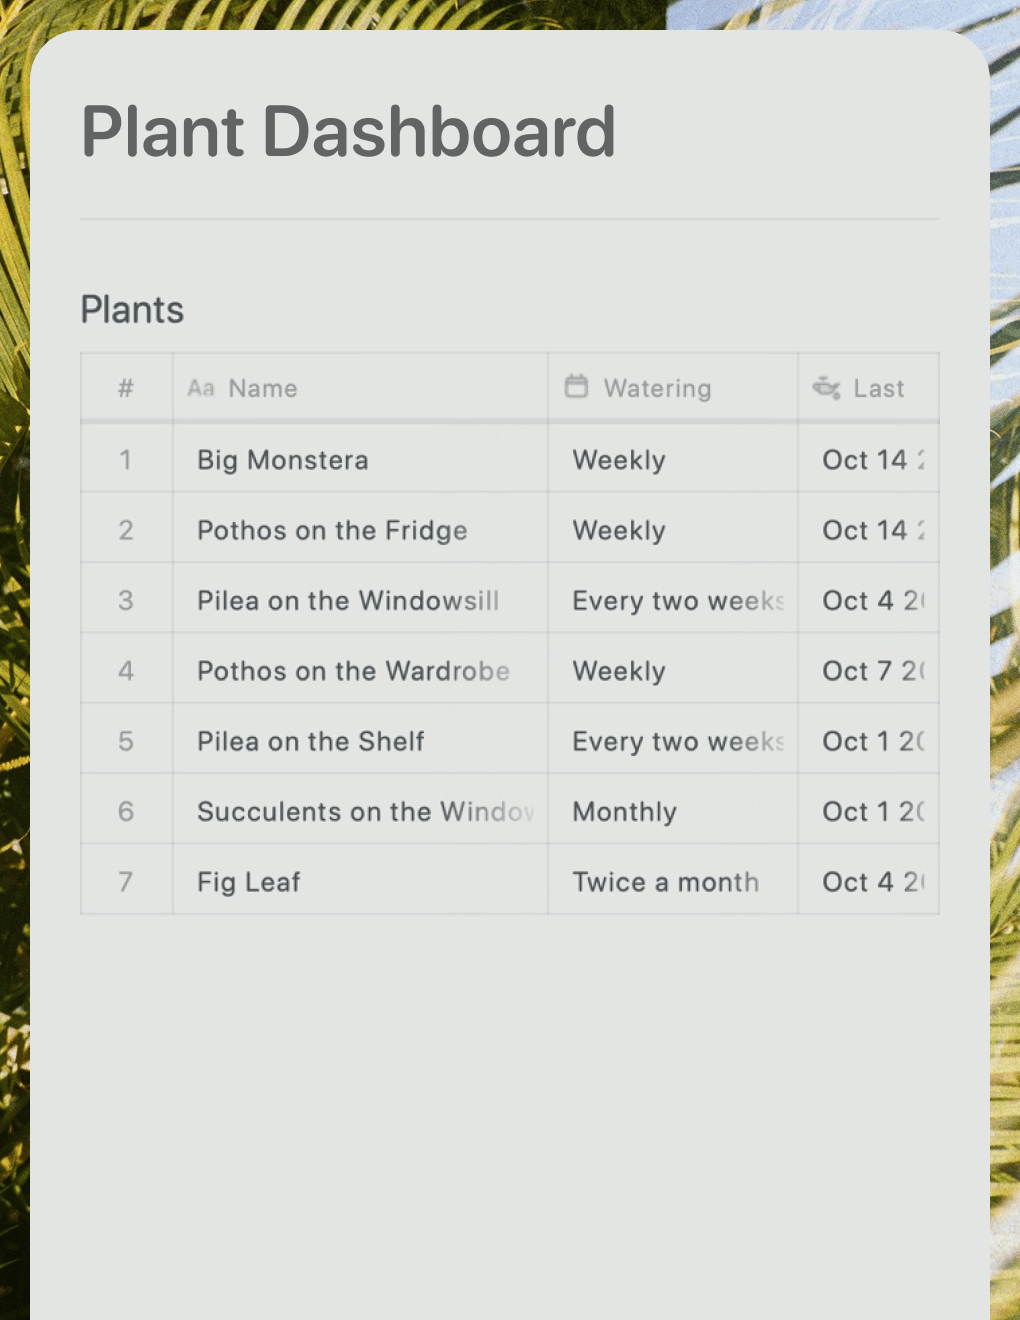1020x1320 pixels.
Task: Click the Plants section heading
Action: pyautogui.click(x=131, y=310)
